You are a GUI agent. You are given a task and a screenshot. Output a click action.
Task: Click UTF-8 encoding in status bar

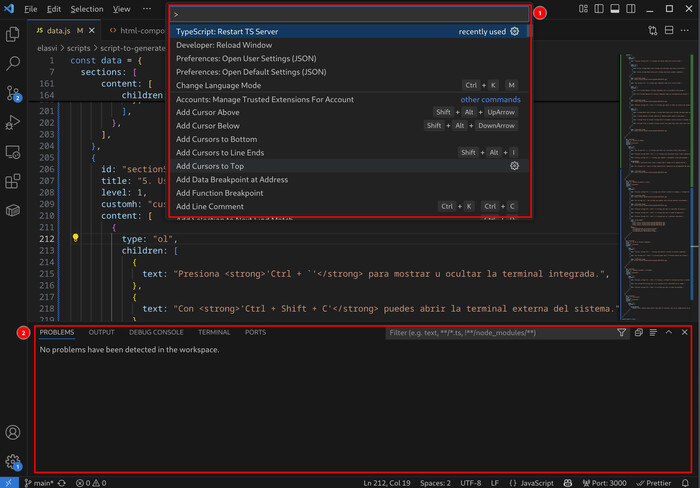coord(471,483)
